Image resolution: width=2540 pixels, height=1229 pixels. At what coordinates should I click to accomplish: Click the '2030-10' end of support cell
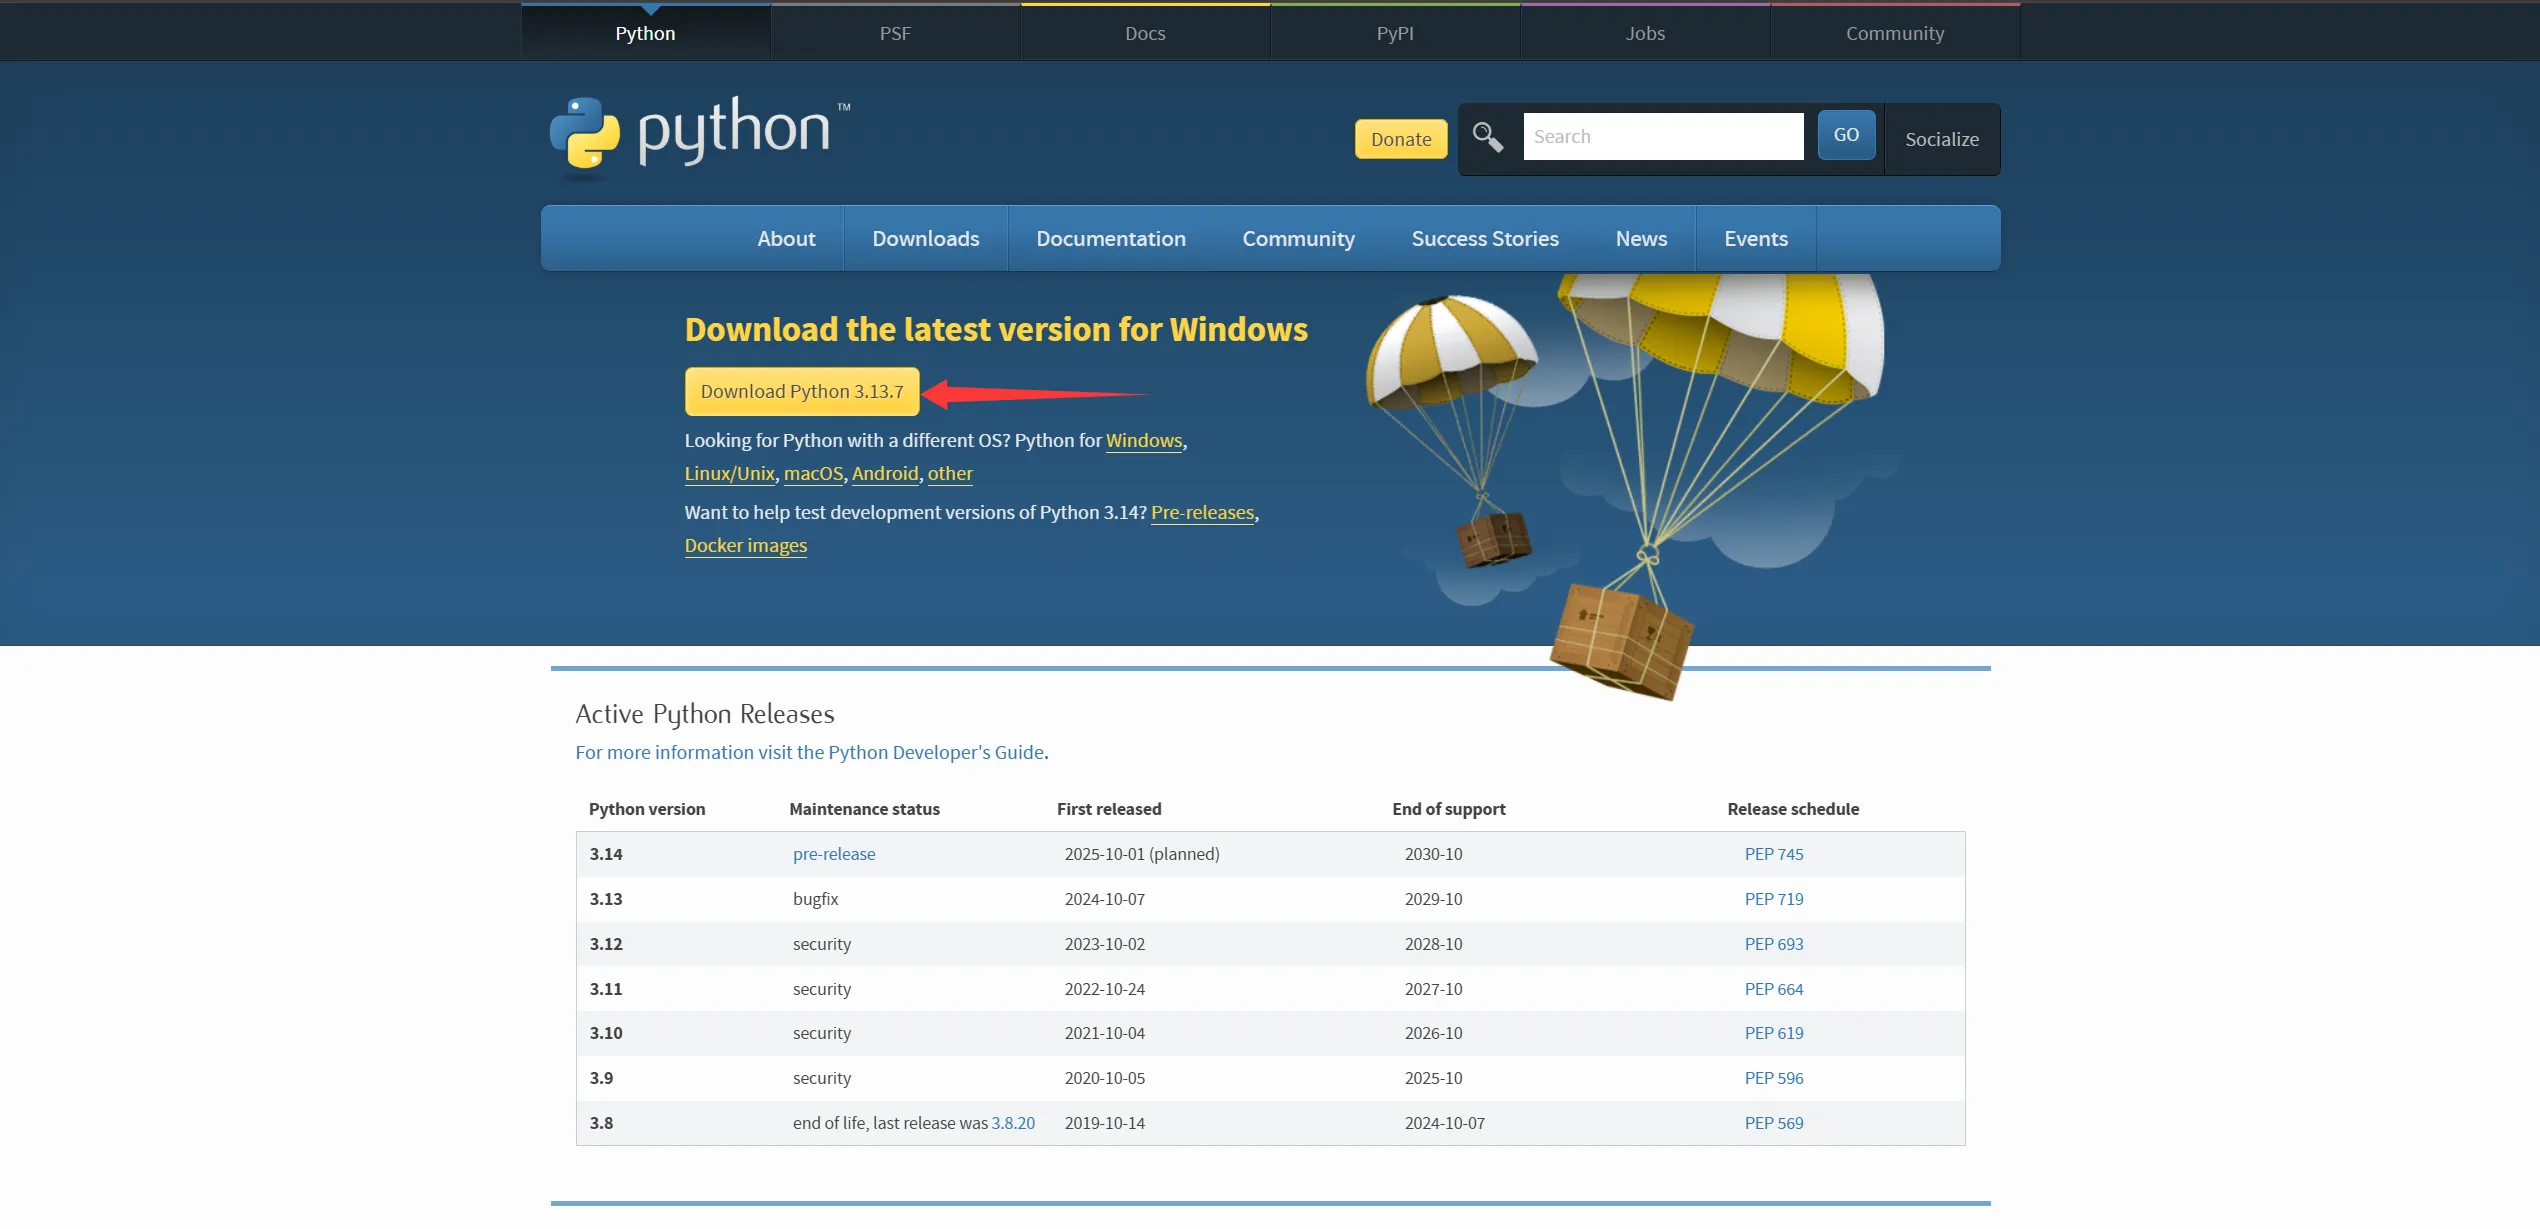coord(1433,854)
